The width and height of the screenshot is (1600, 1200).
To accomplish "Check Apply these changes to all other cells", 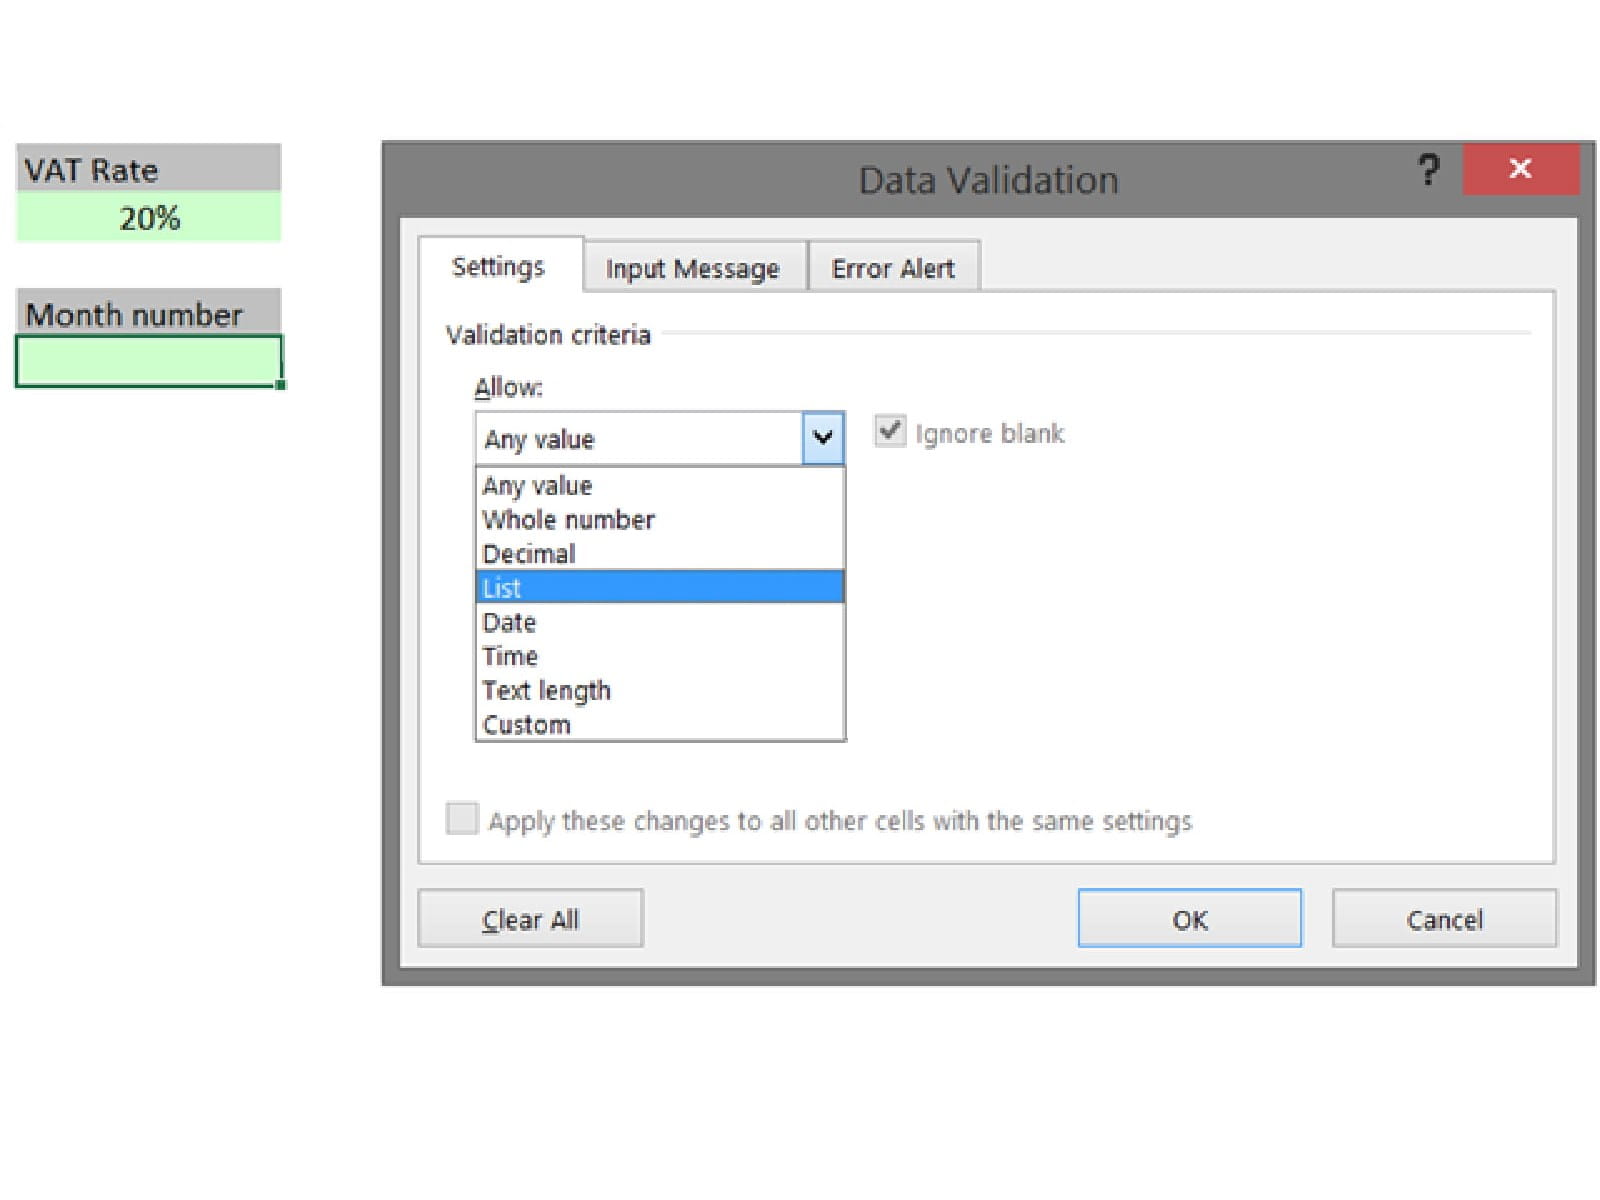I will (x=462, y=819).
